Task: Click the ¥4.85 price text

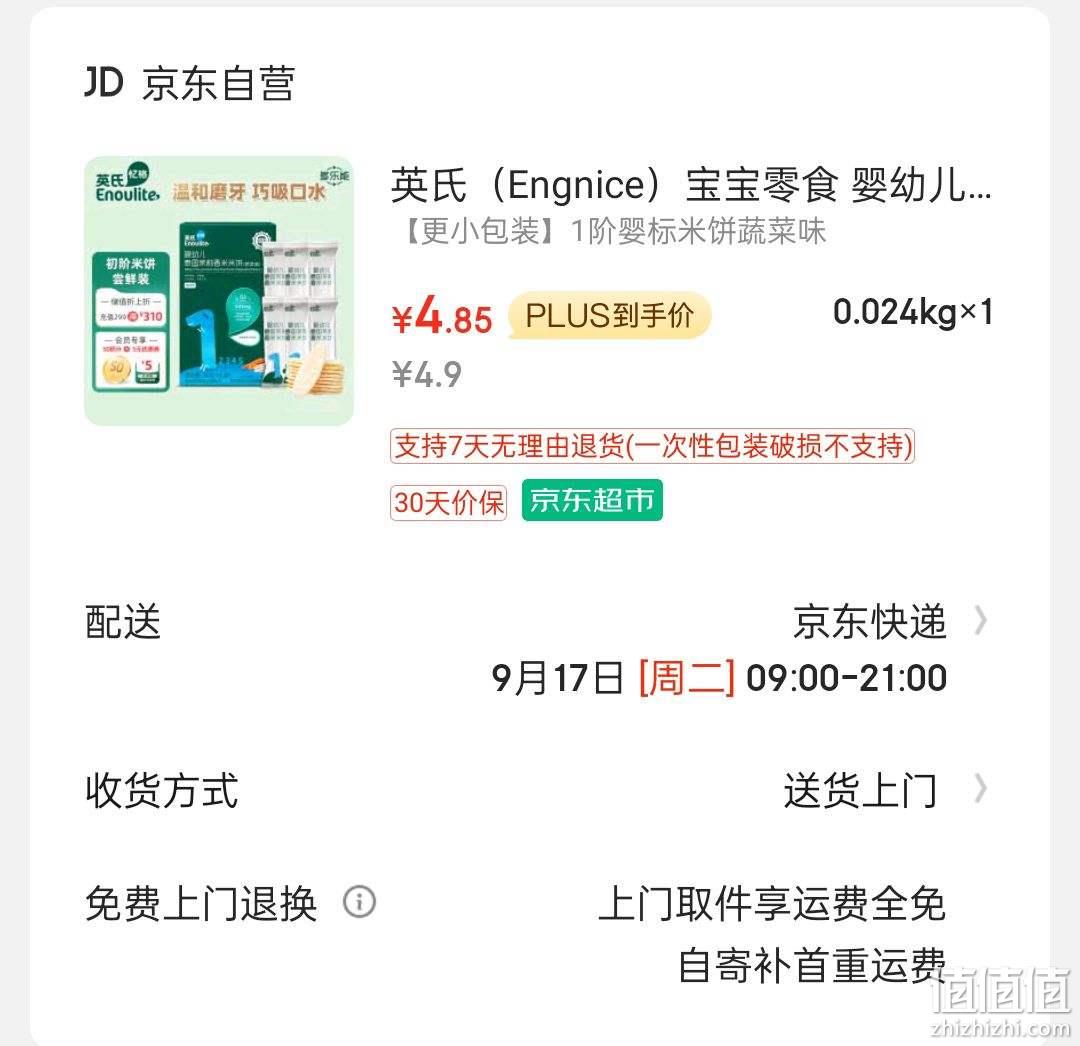Action: click(442, 316)
